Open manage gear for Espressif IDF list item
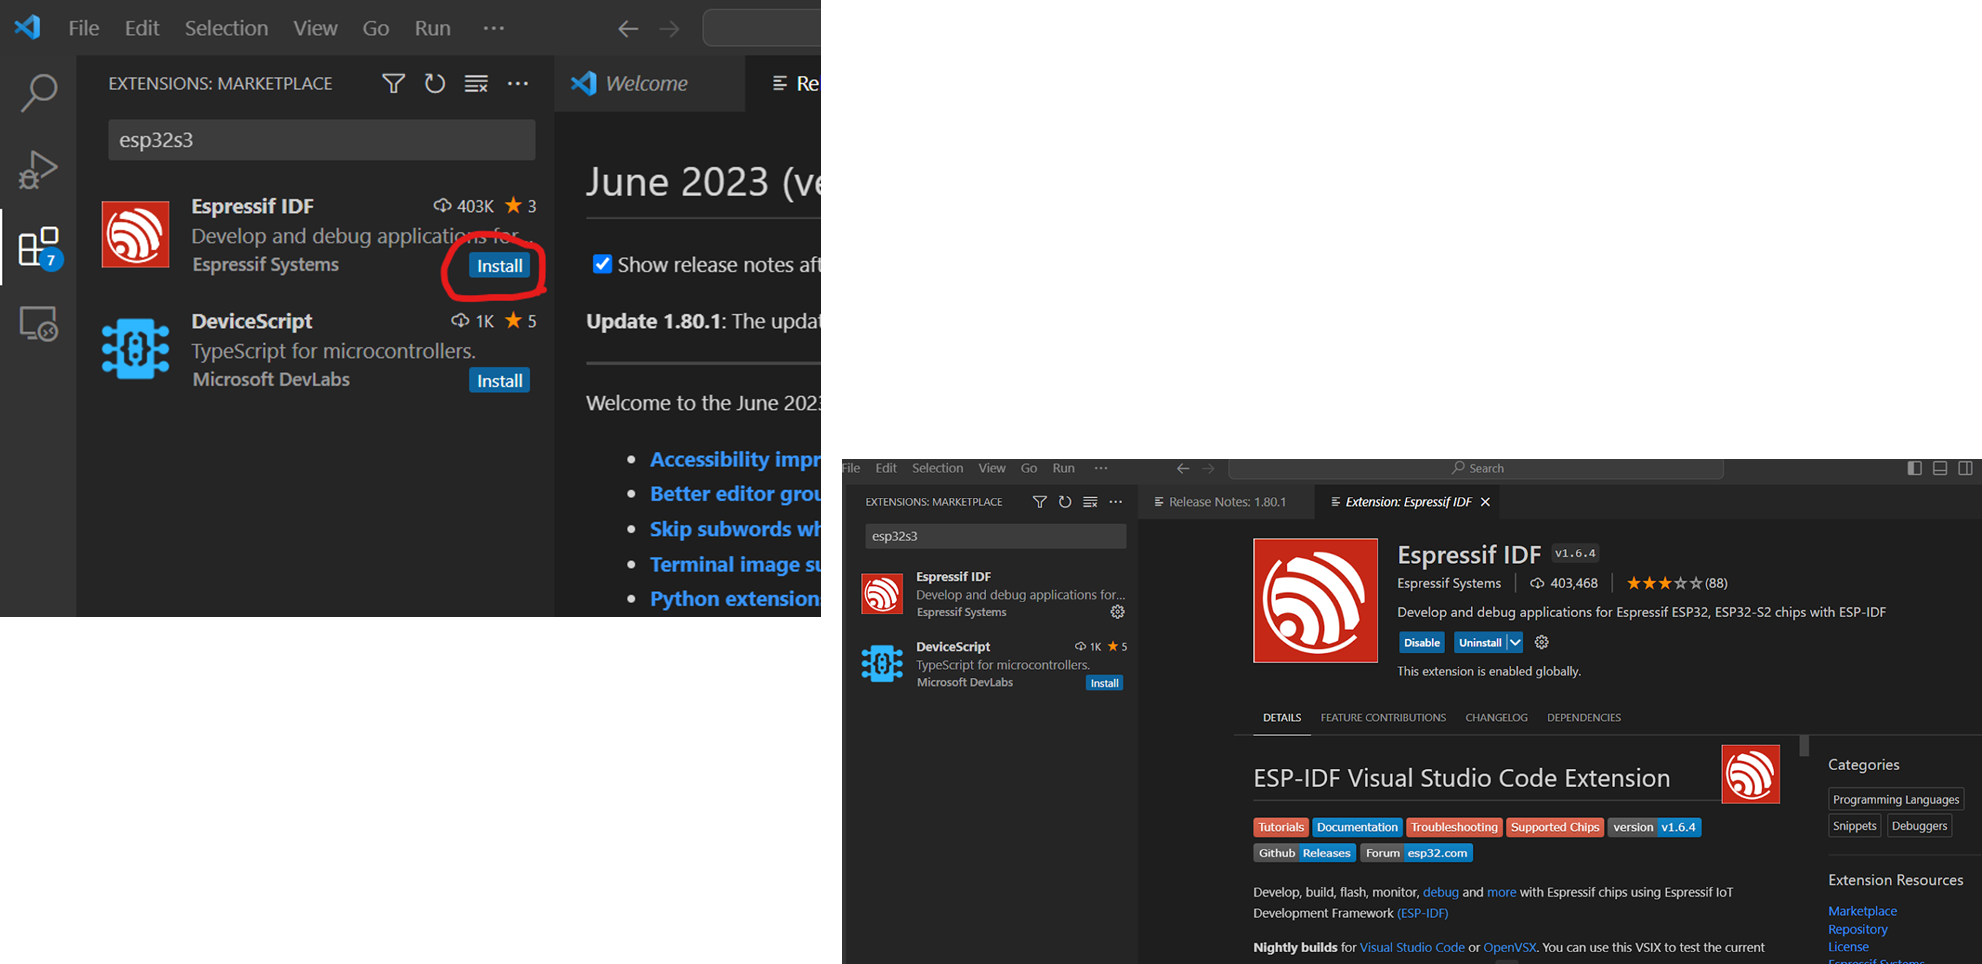Screen dimensions: 1982x964 [1118, 612]
